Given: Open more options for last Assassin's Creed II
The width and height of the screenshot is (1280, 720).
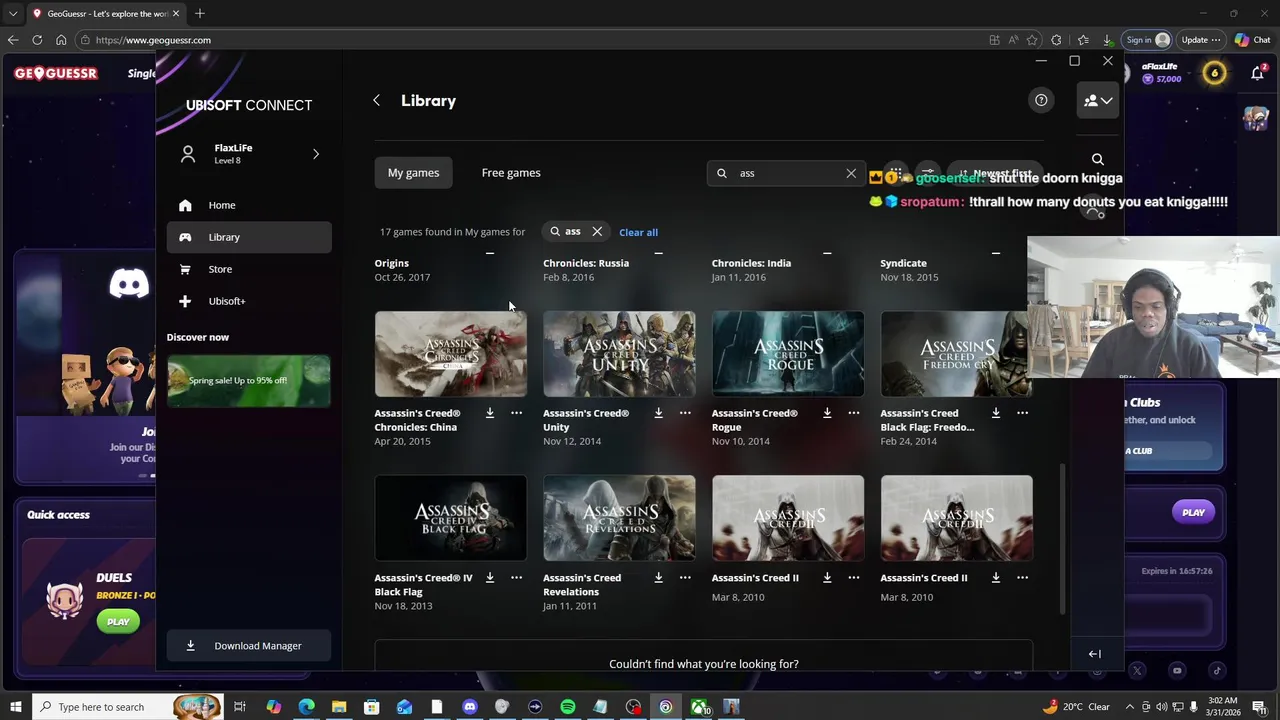Looking at the screenshot, I should point(1022,577).
